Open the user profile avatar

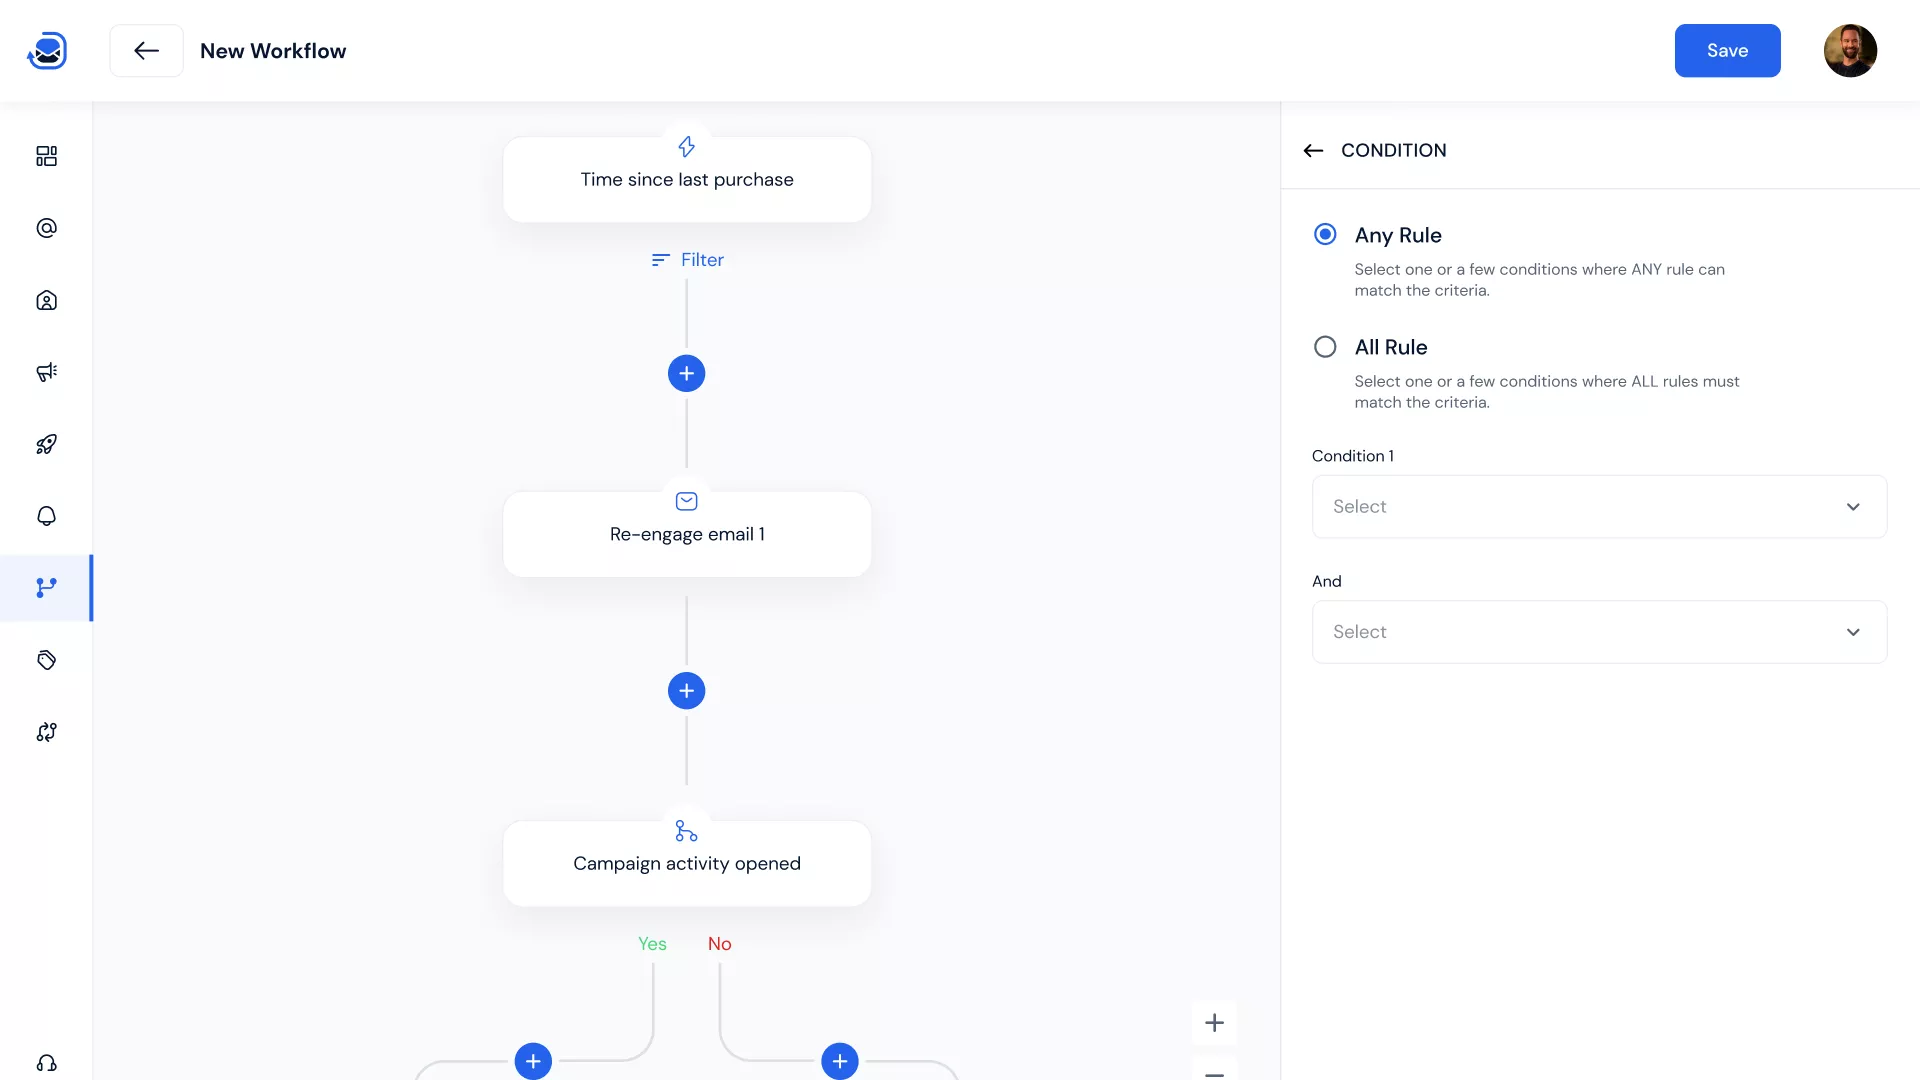(1850, 51)
